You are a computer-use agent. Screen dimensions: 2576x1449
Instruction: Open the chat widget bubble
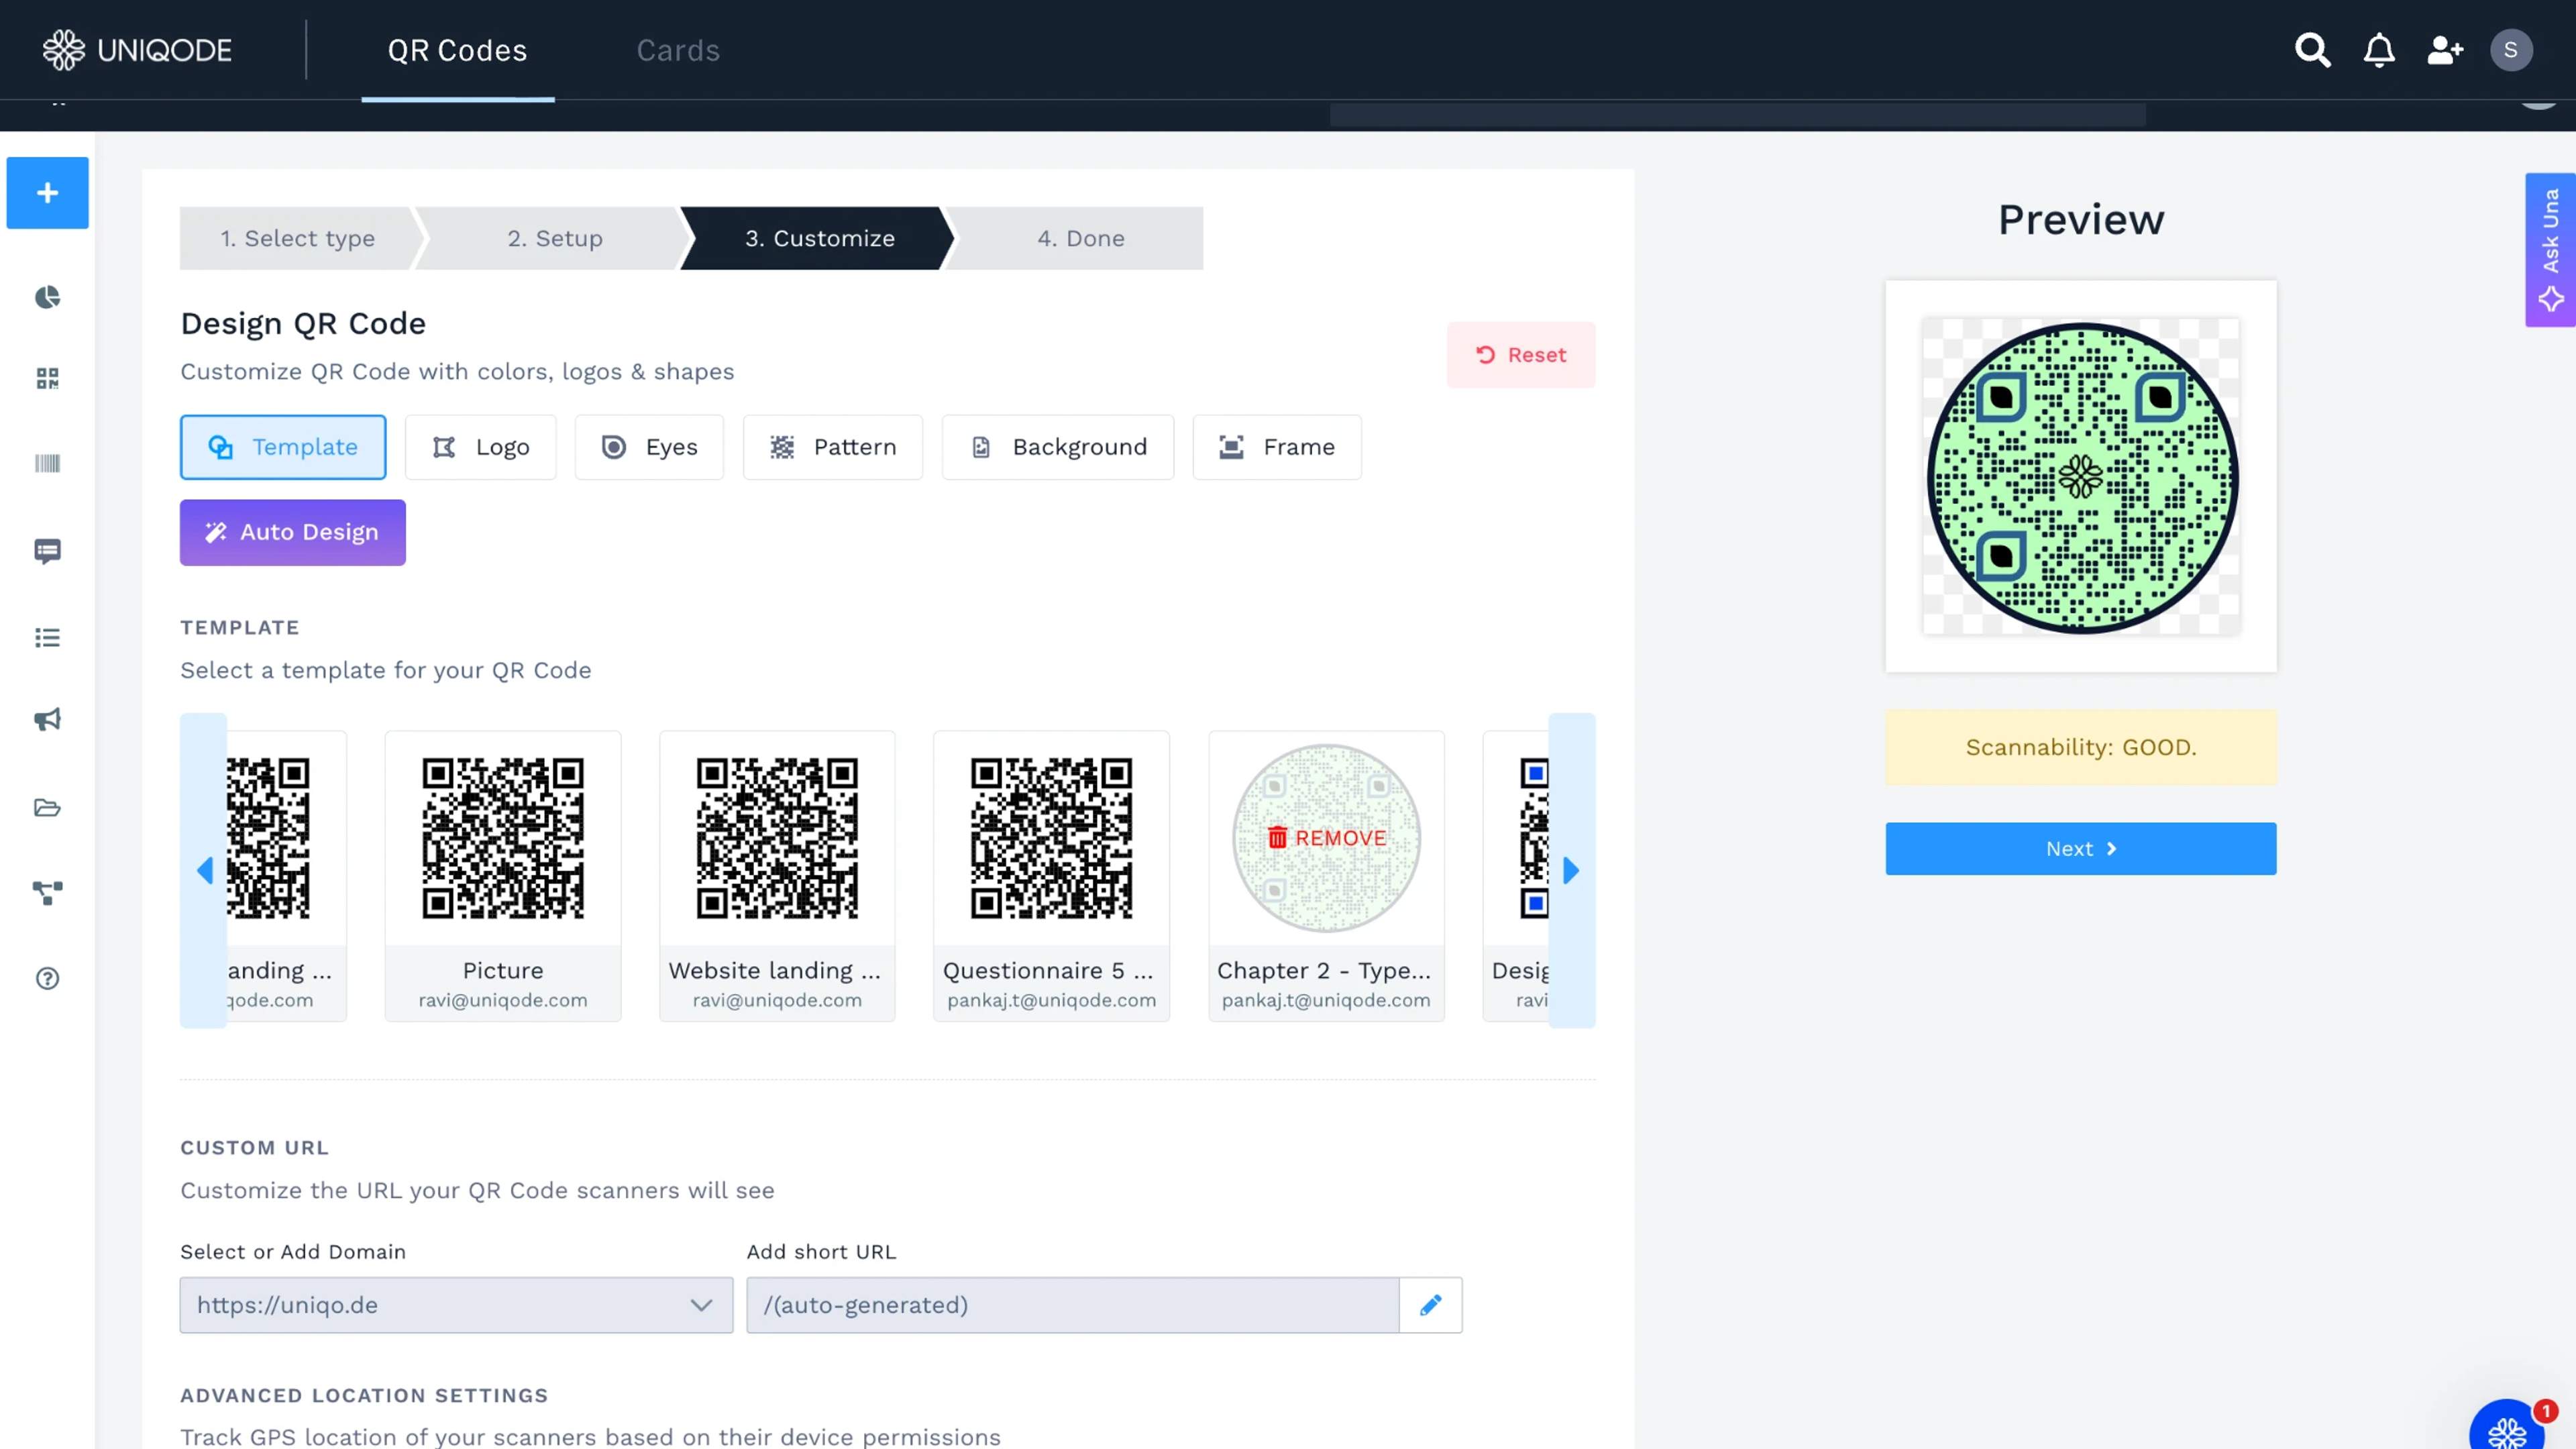point(2507,1428)
